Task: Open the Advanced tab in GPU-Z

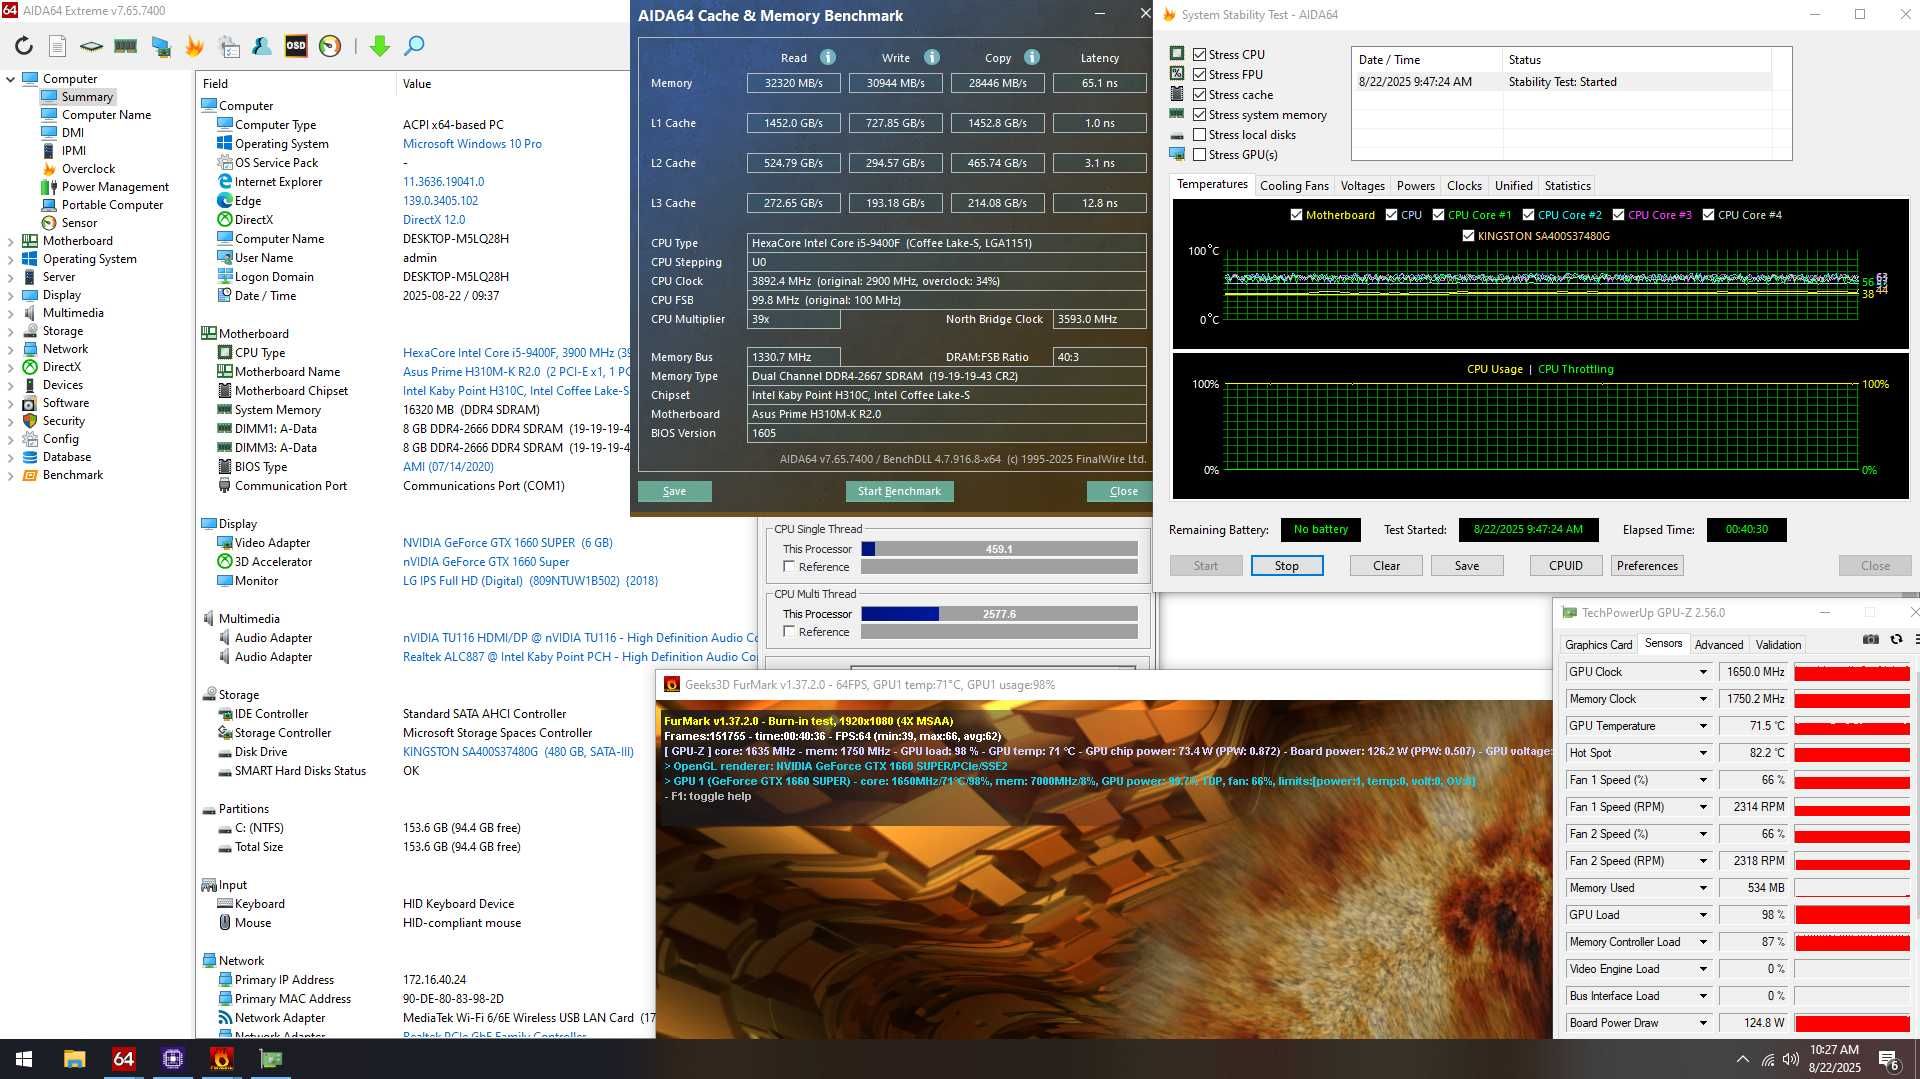Action: pyautogui.click(x=1719, y=645)
